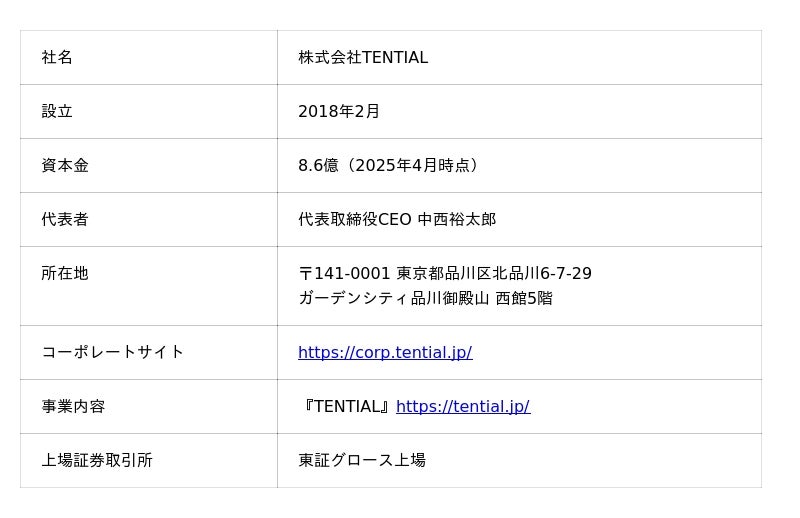The height and width of the screenshot is (518, 800).
Task: Click the 事業内容 label cell
Action: pos(73,406)
